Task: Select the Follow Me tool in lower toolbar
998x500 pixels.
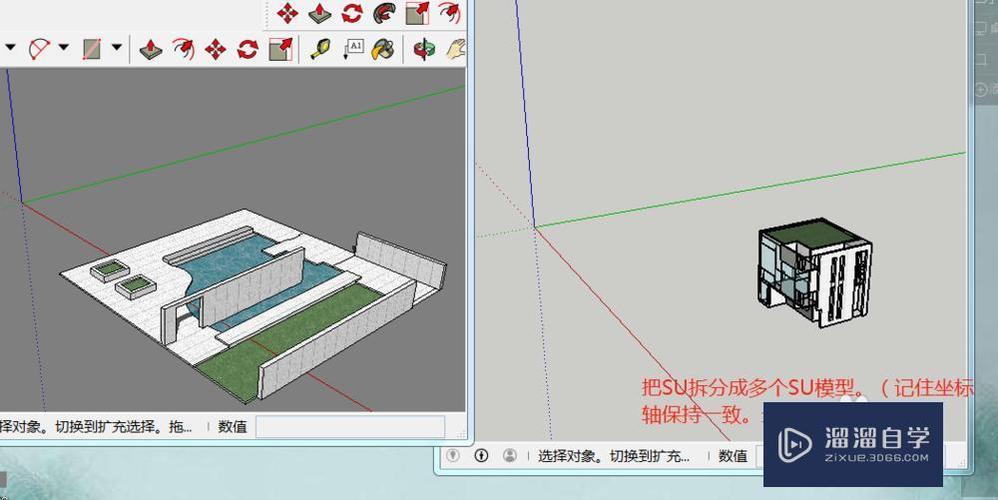Action: point(183,48)
